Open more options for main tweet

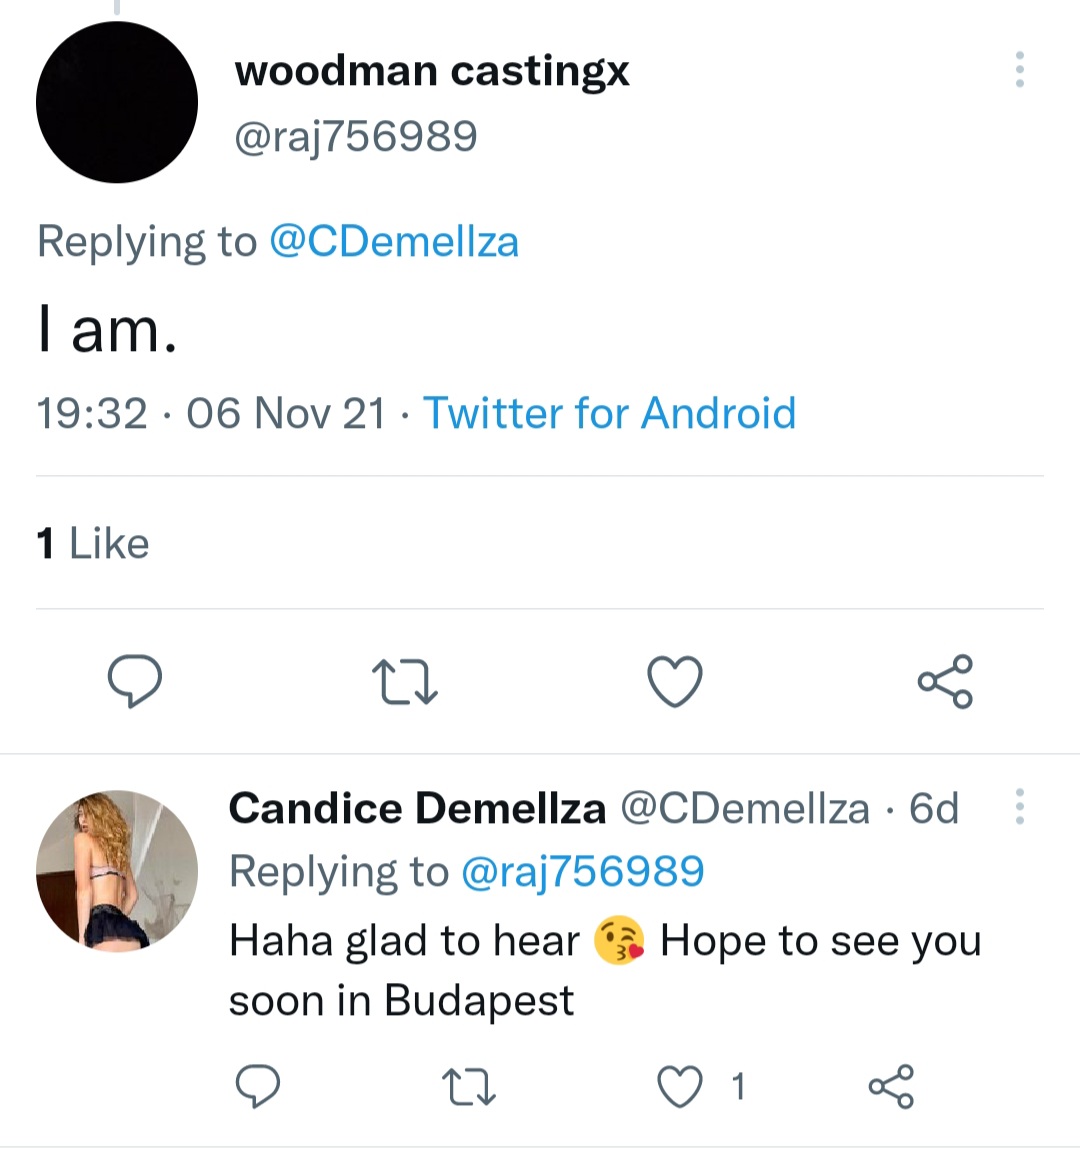click(x=1019, y=70)
